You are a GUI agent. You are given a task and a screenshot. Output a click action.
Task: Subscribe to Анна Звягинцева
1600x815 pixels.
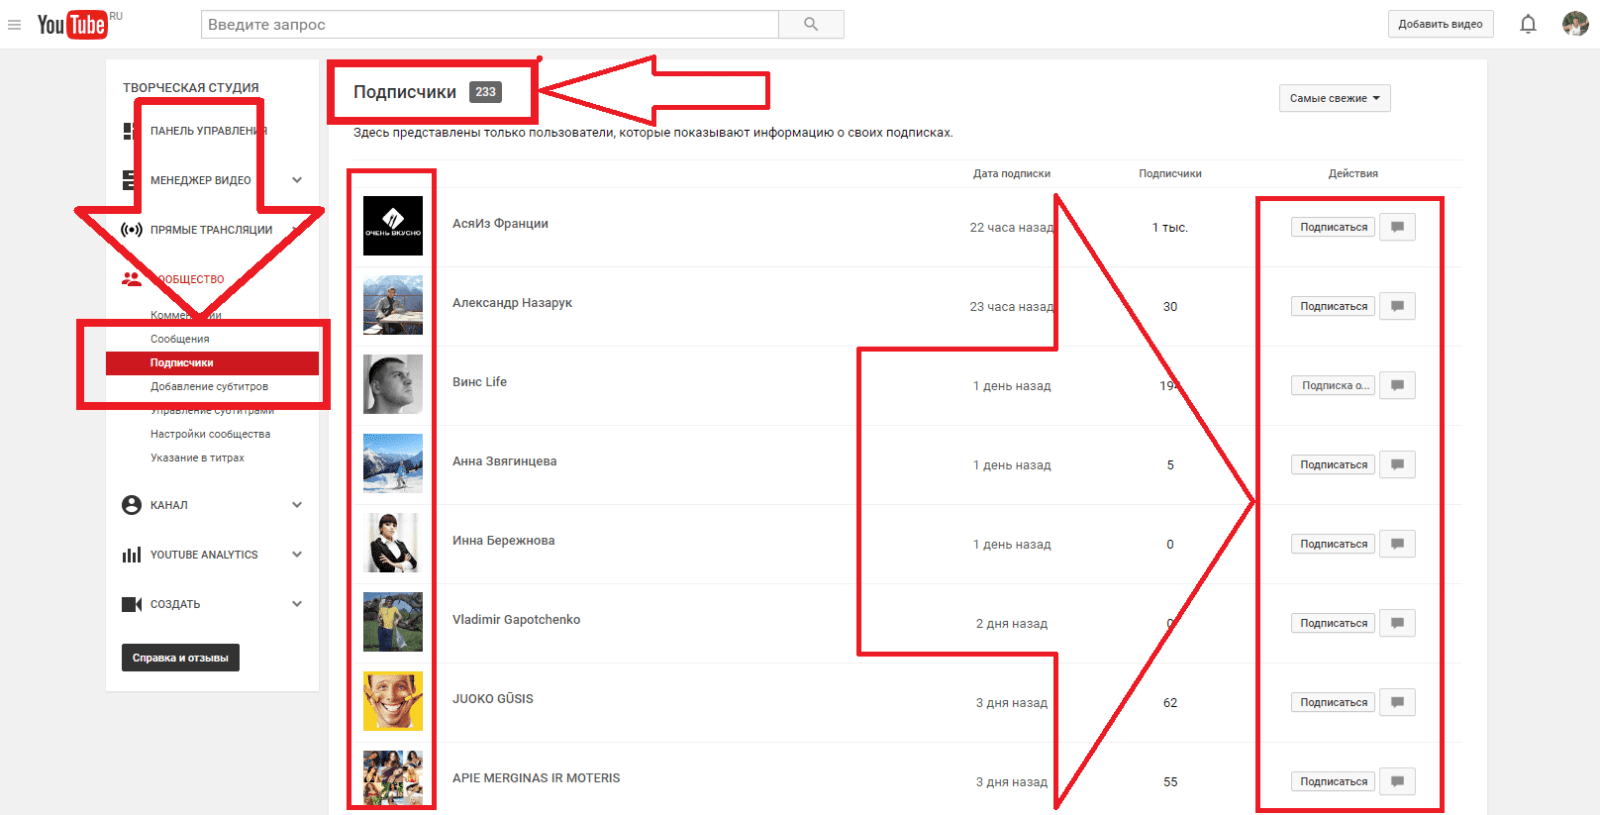[x=1333, y=464]
